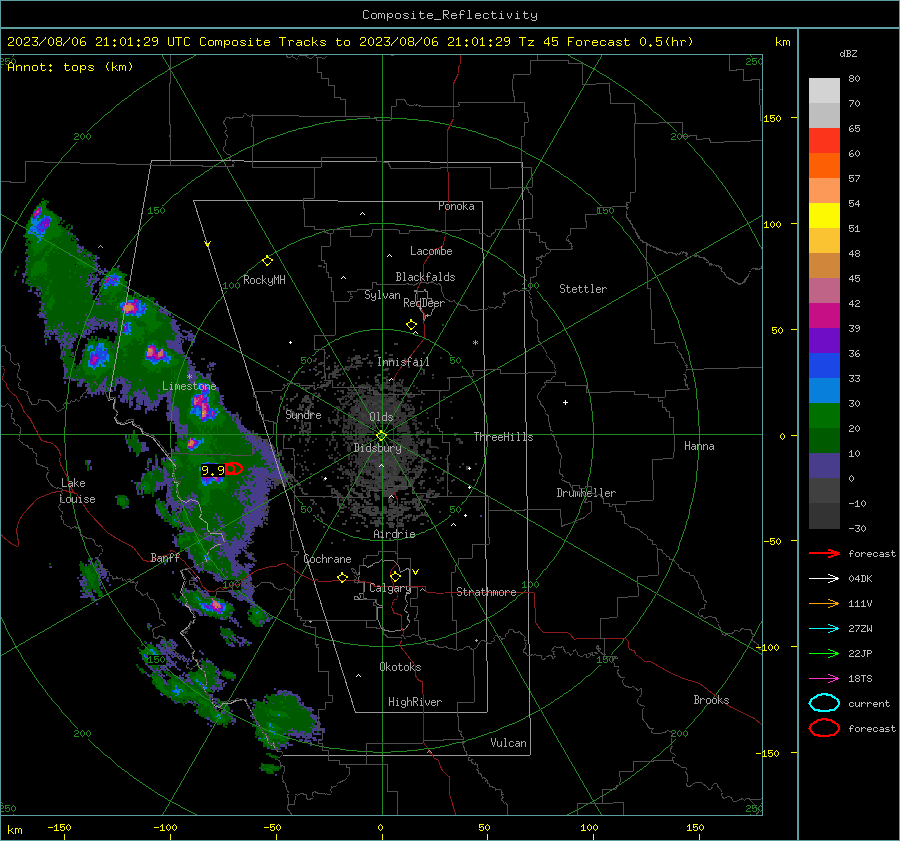Click the magenta 18TS track arrow
900x841 pixels.
[x=824, y=679]
